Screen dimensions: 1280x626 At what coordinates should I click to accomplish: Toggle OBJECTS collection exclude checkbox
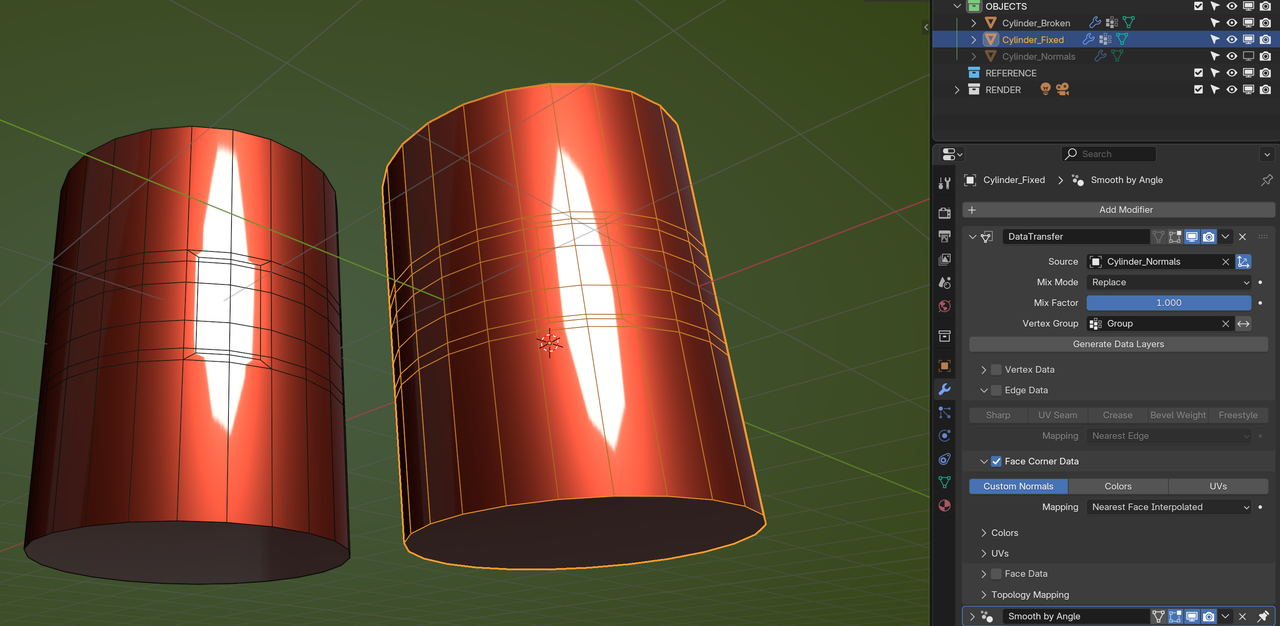[1199, 6]
